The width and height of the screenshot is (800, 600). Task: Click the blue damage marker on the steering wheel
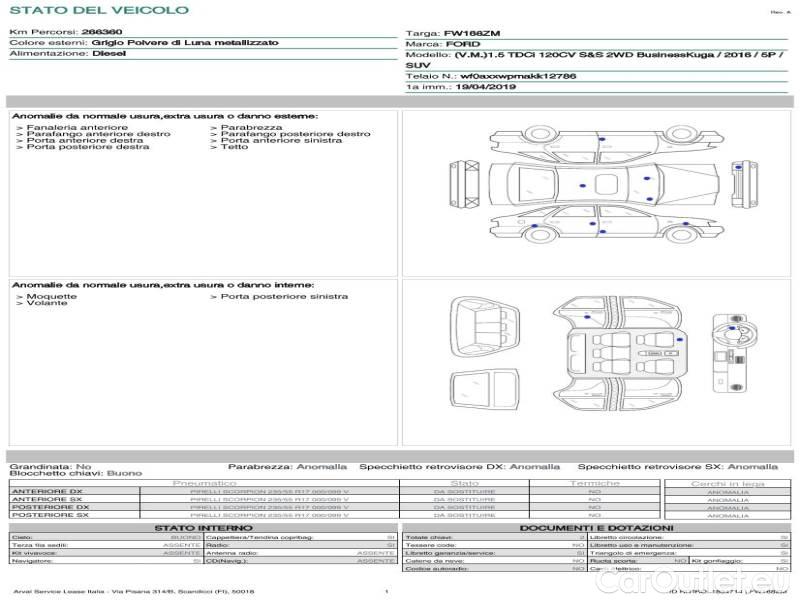click(x=733, y=328)
